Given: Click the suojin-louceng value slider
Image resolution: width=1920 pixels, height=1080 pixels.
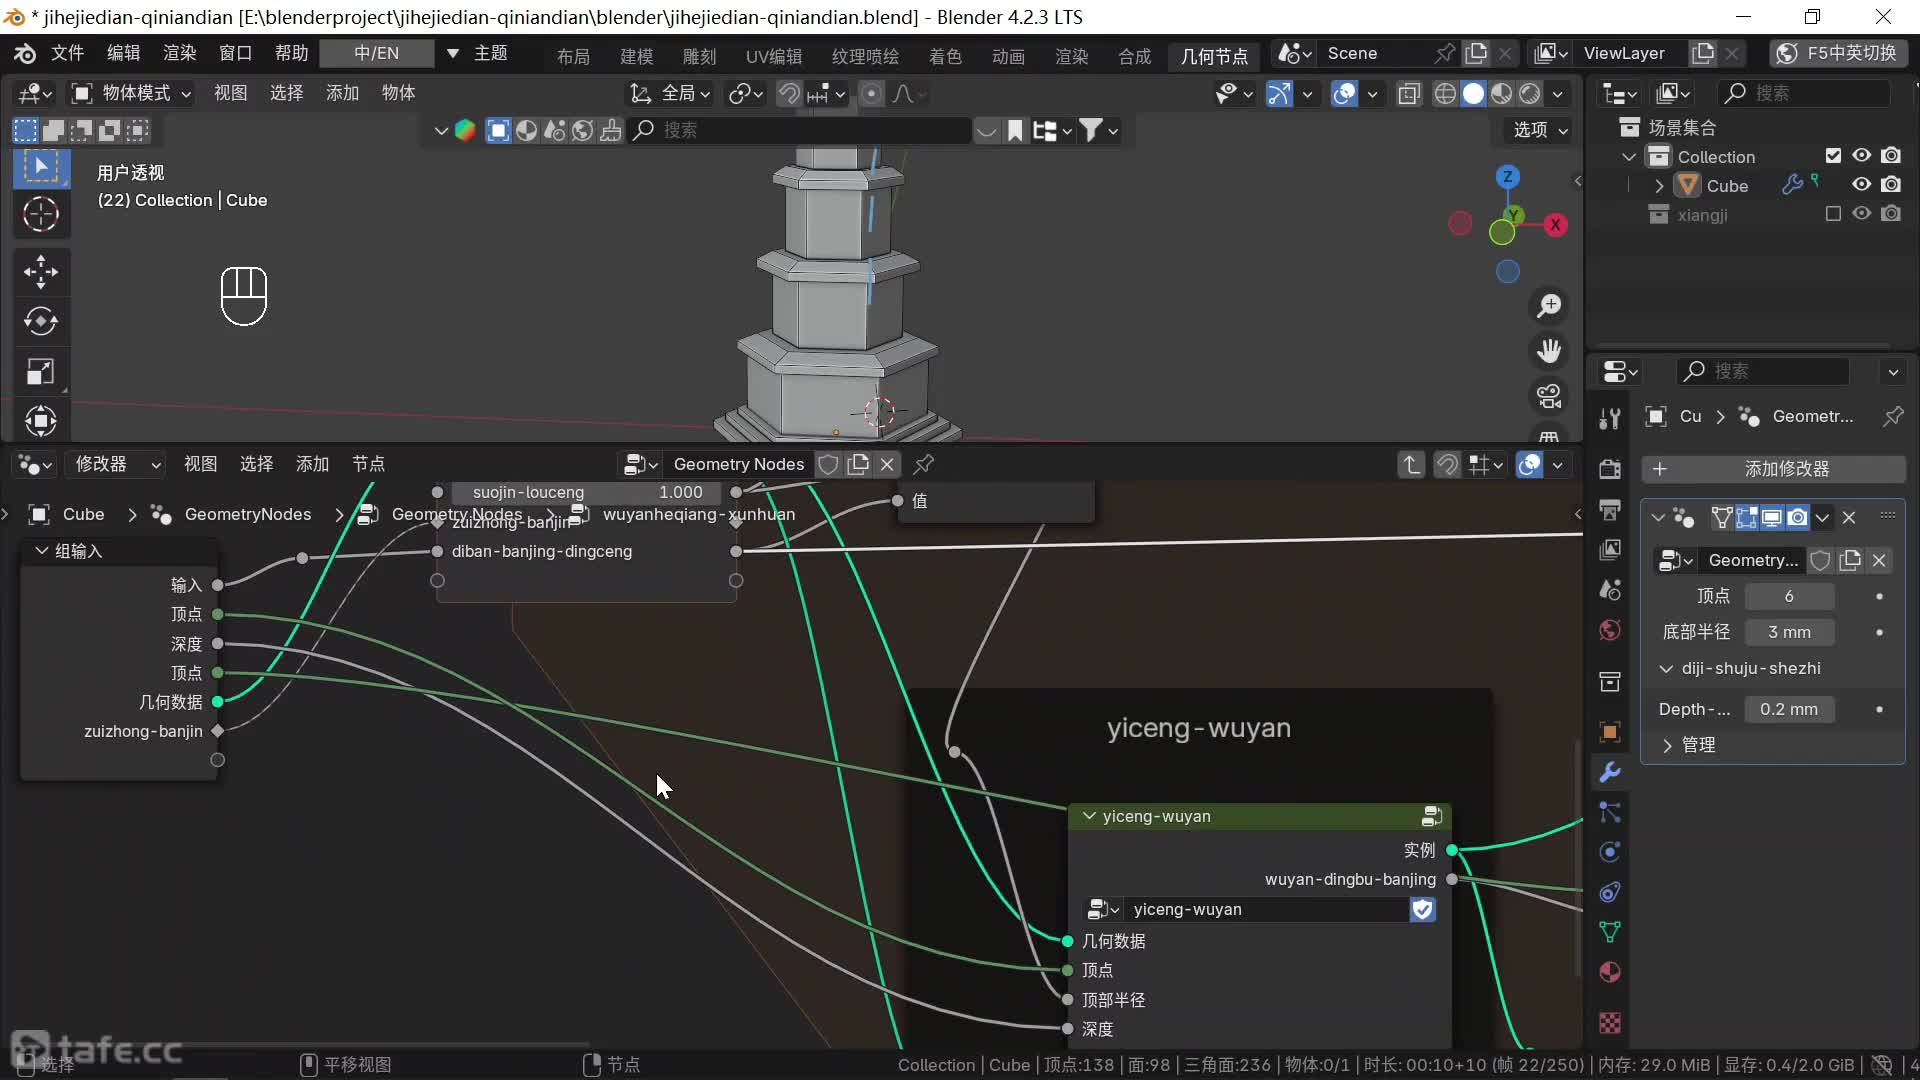Looking at the screenshot, I should click(587, 492).
